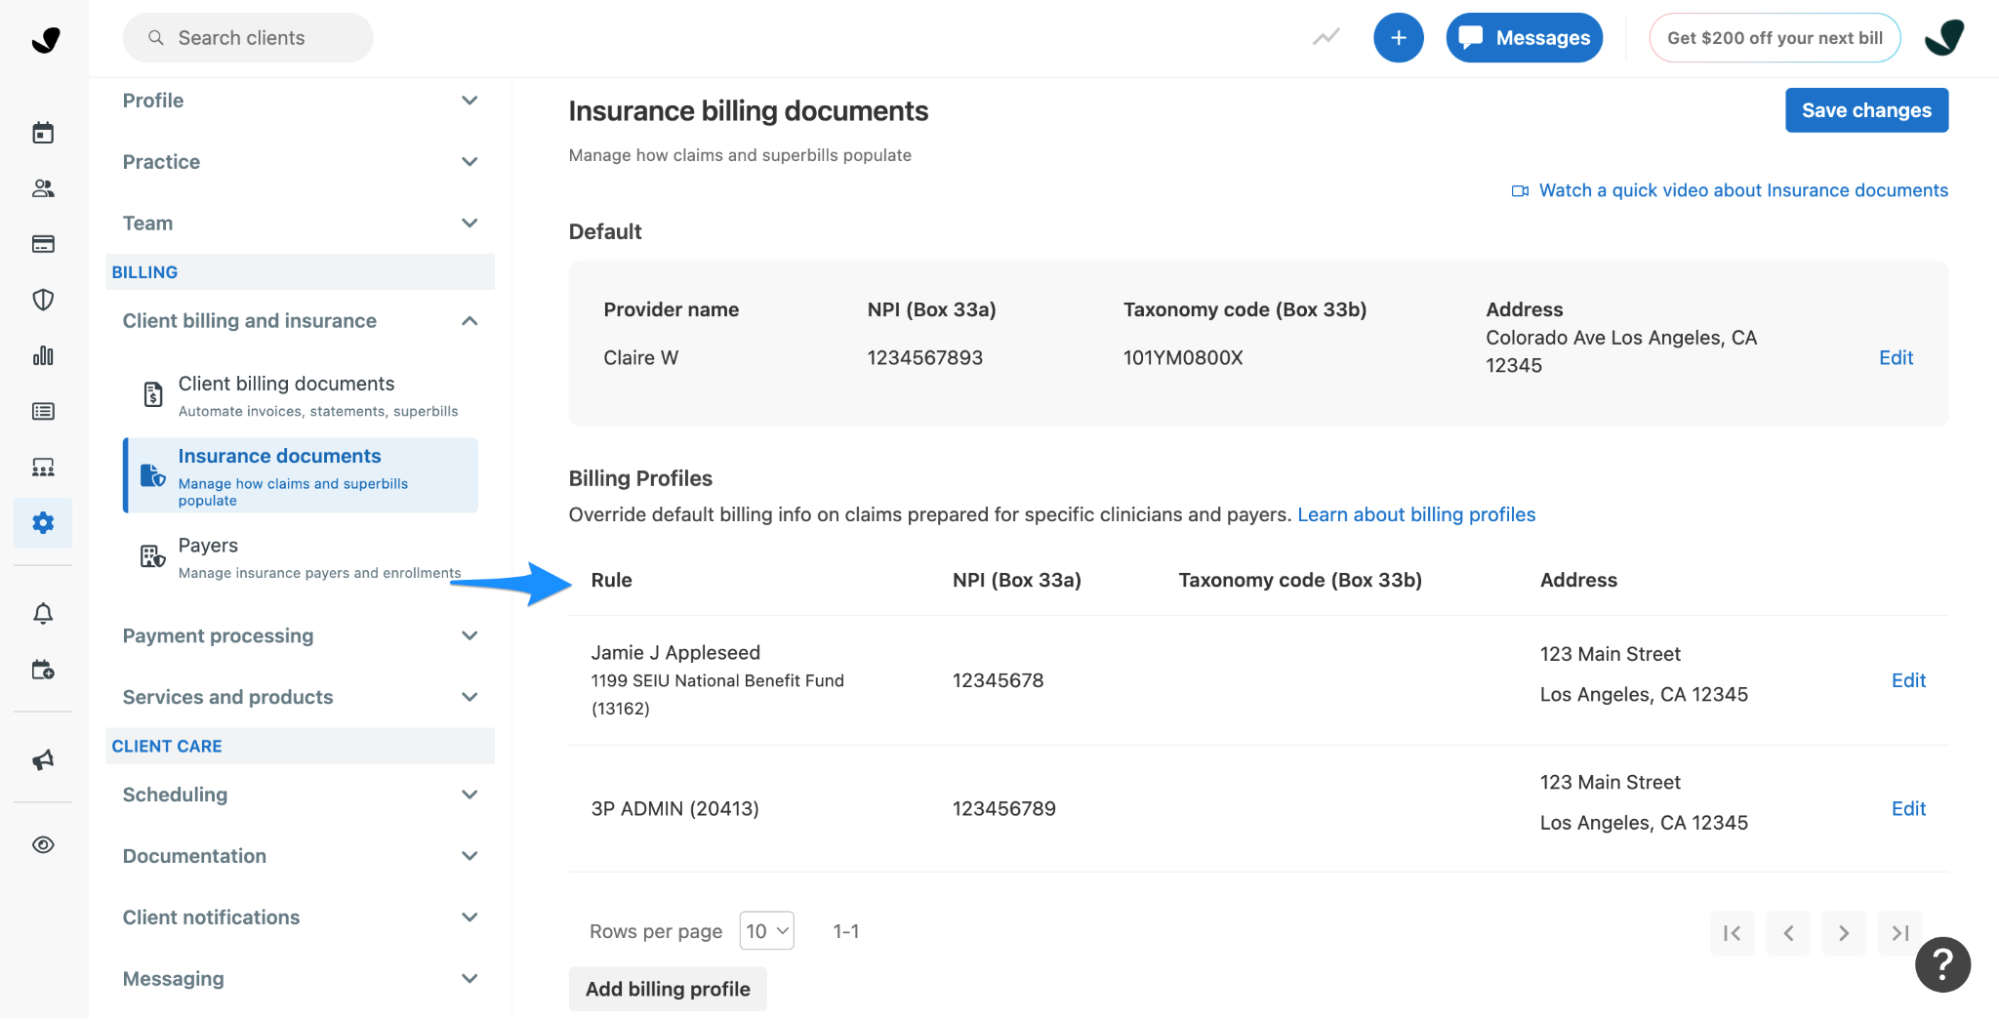Open Learn about billing profiles link
1999x1020 pixels.
[1416, 514]
